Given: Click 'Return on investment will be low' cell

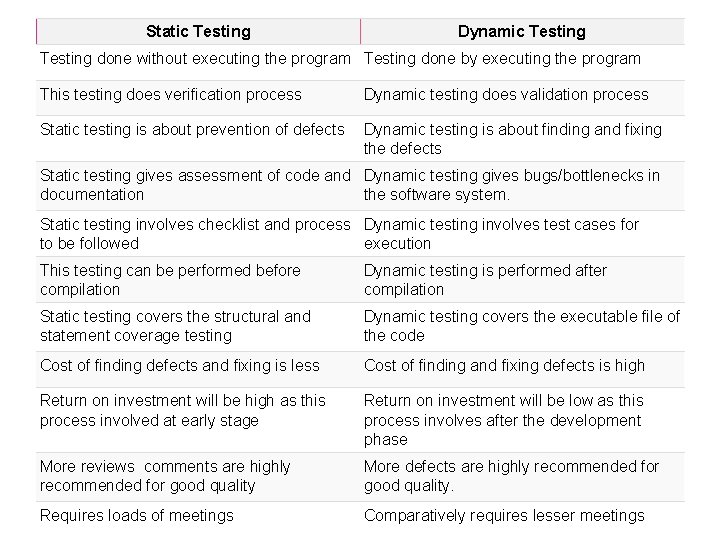Looking at the screenshot, I should click(522, 420).
